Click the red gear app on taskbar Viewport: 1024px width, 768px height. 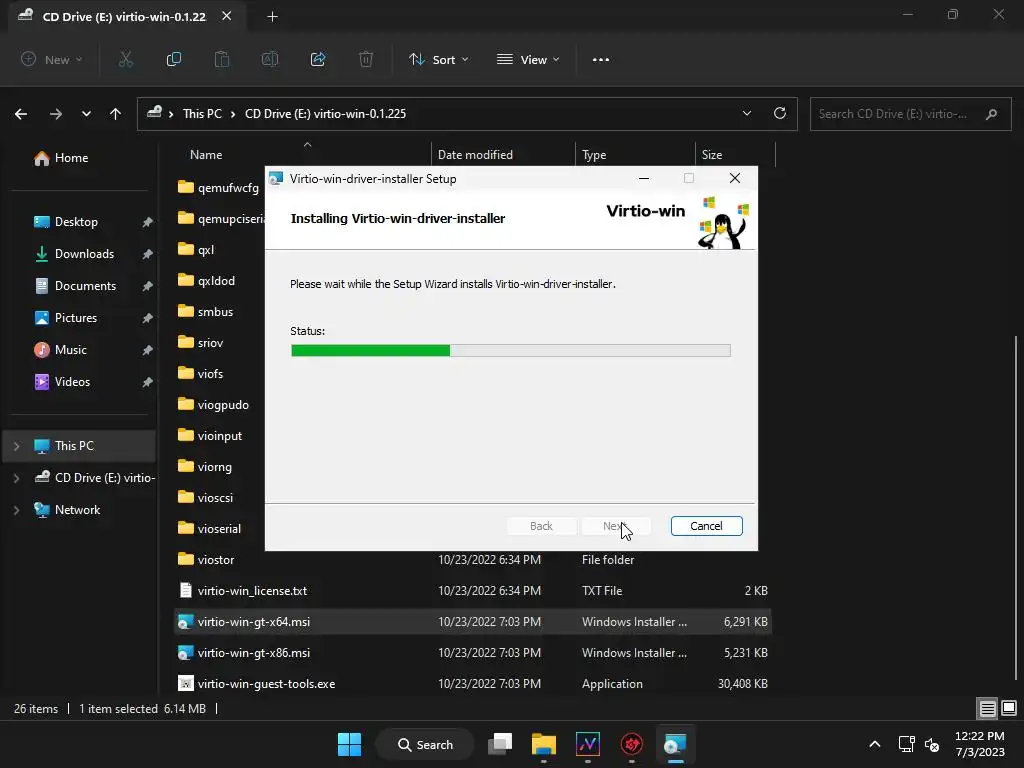pyautogui.click(x=632, y=744)
